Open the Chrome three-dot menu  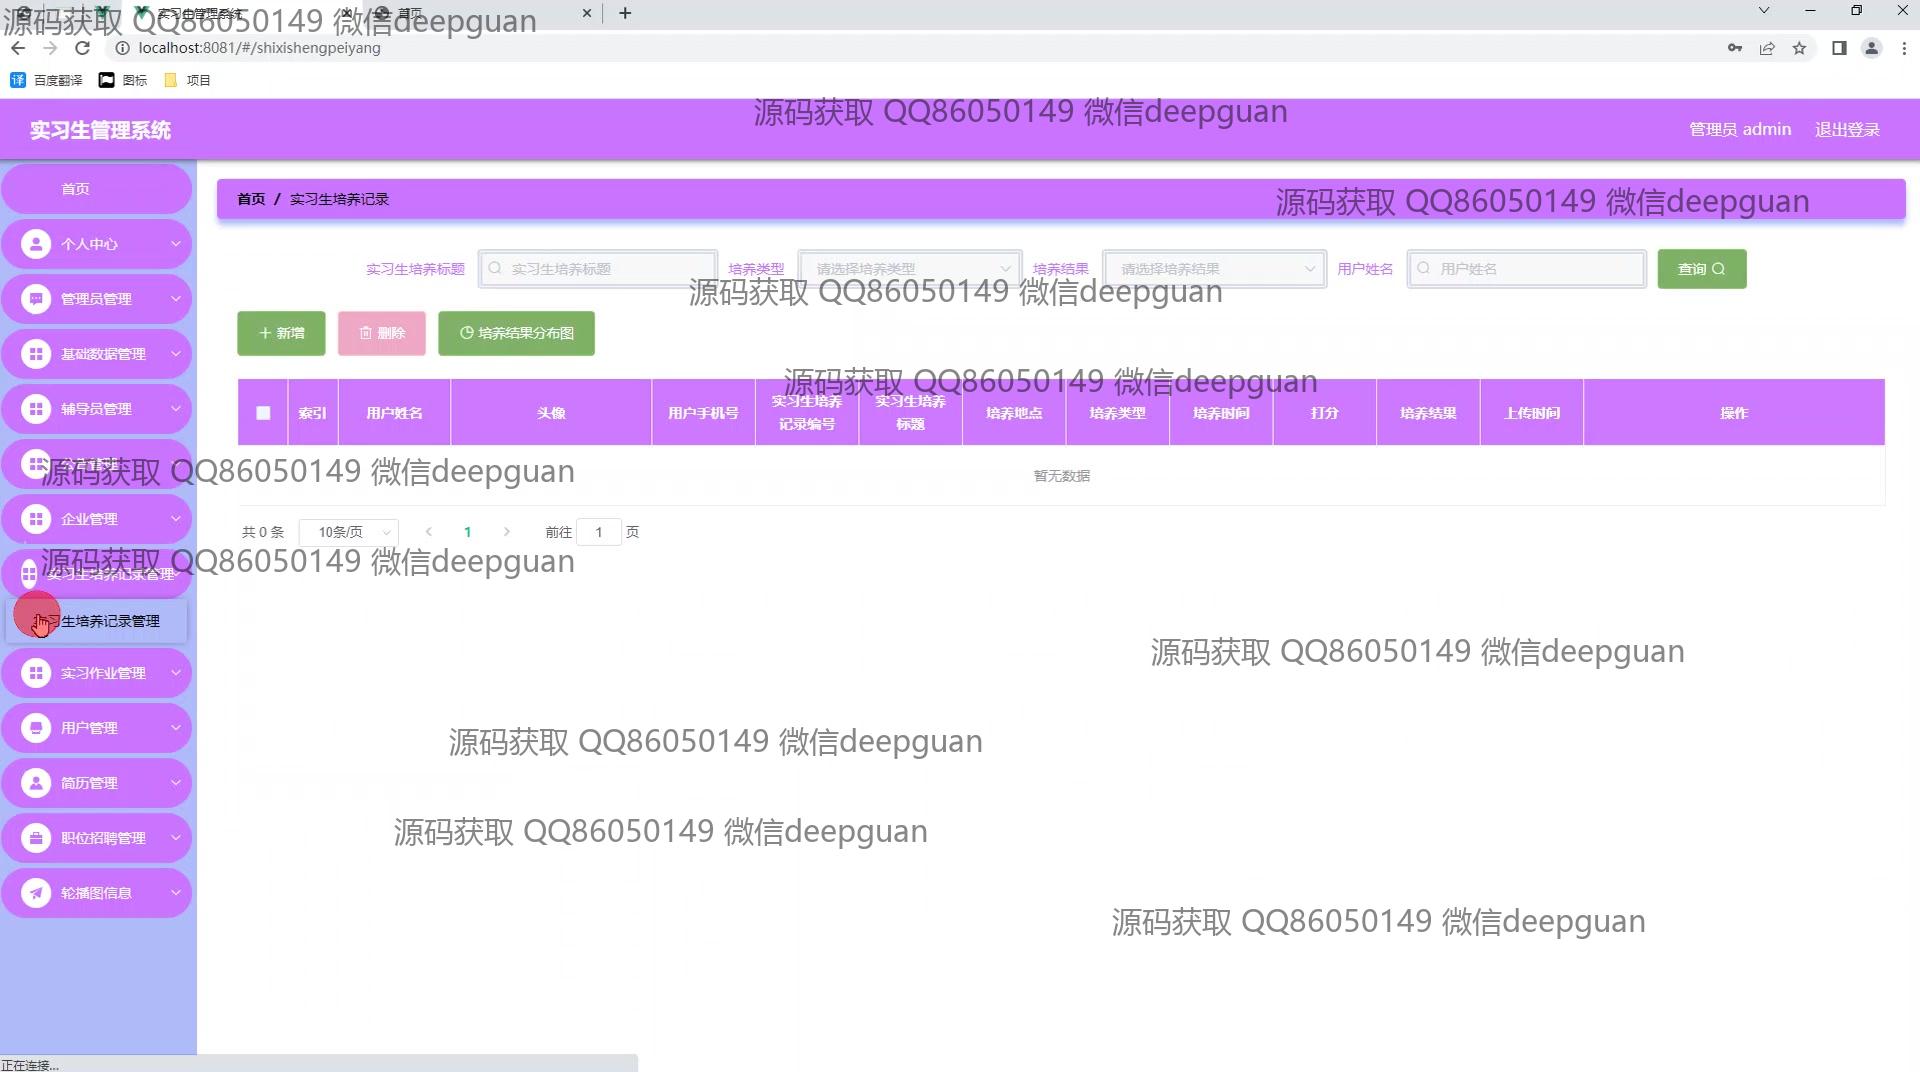click(1904, 48)
